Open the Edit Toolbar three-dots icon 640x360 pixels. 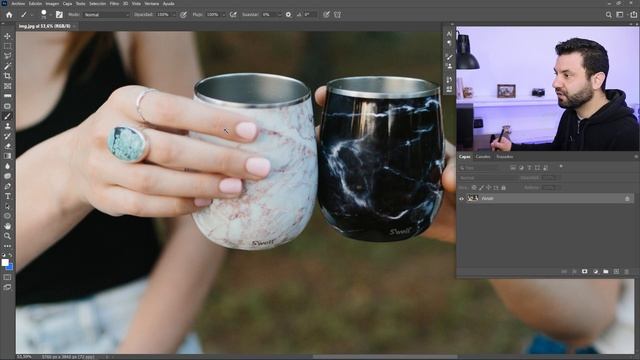point(7,246)
